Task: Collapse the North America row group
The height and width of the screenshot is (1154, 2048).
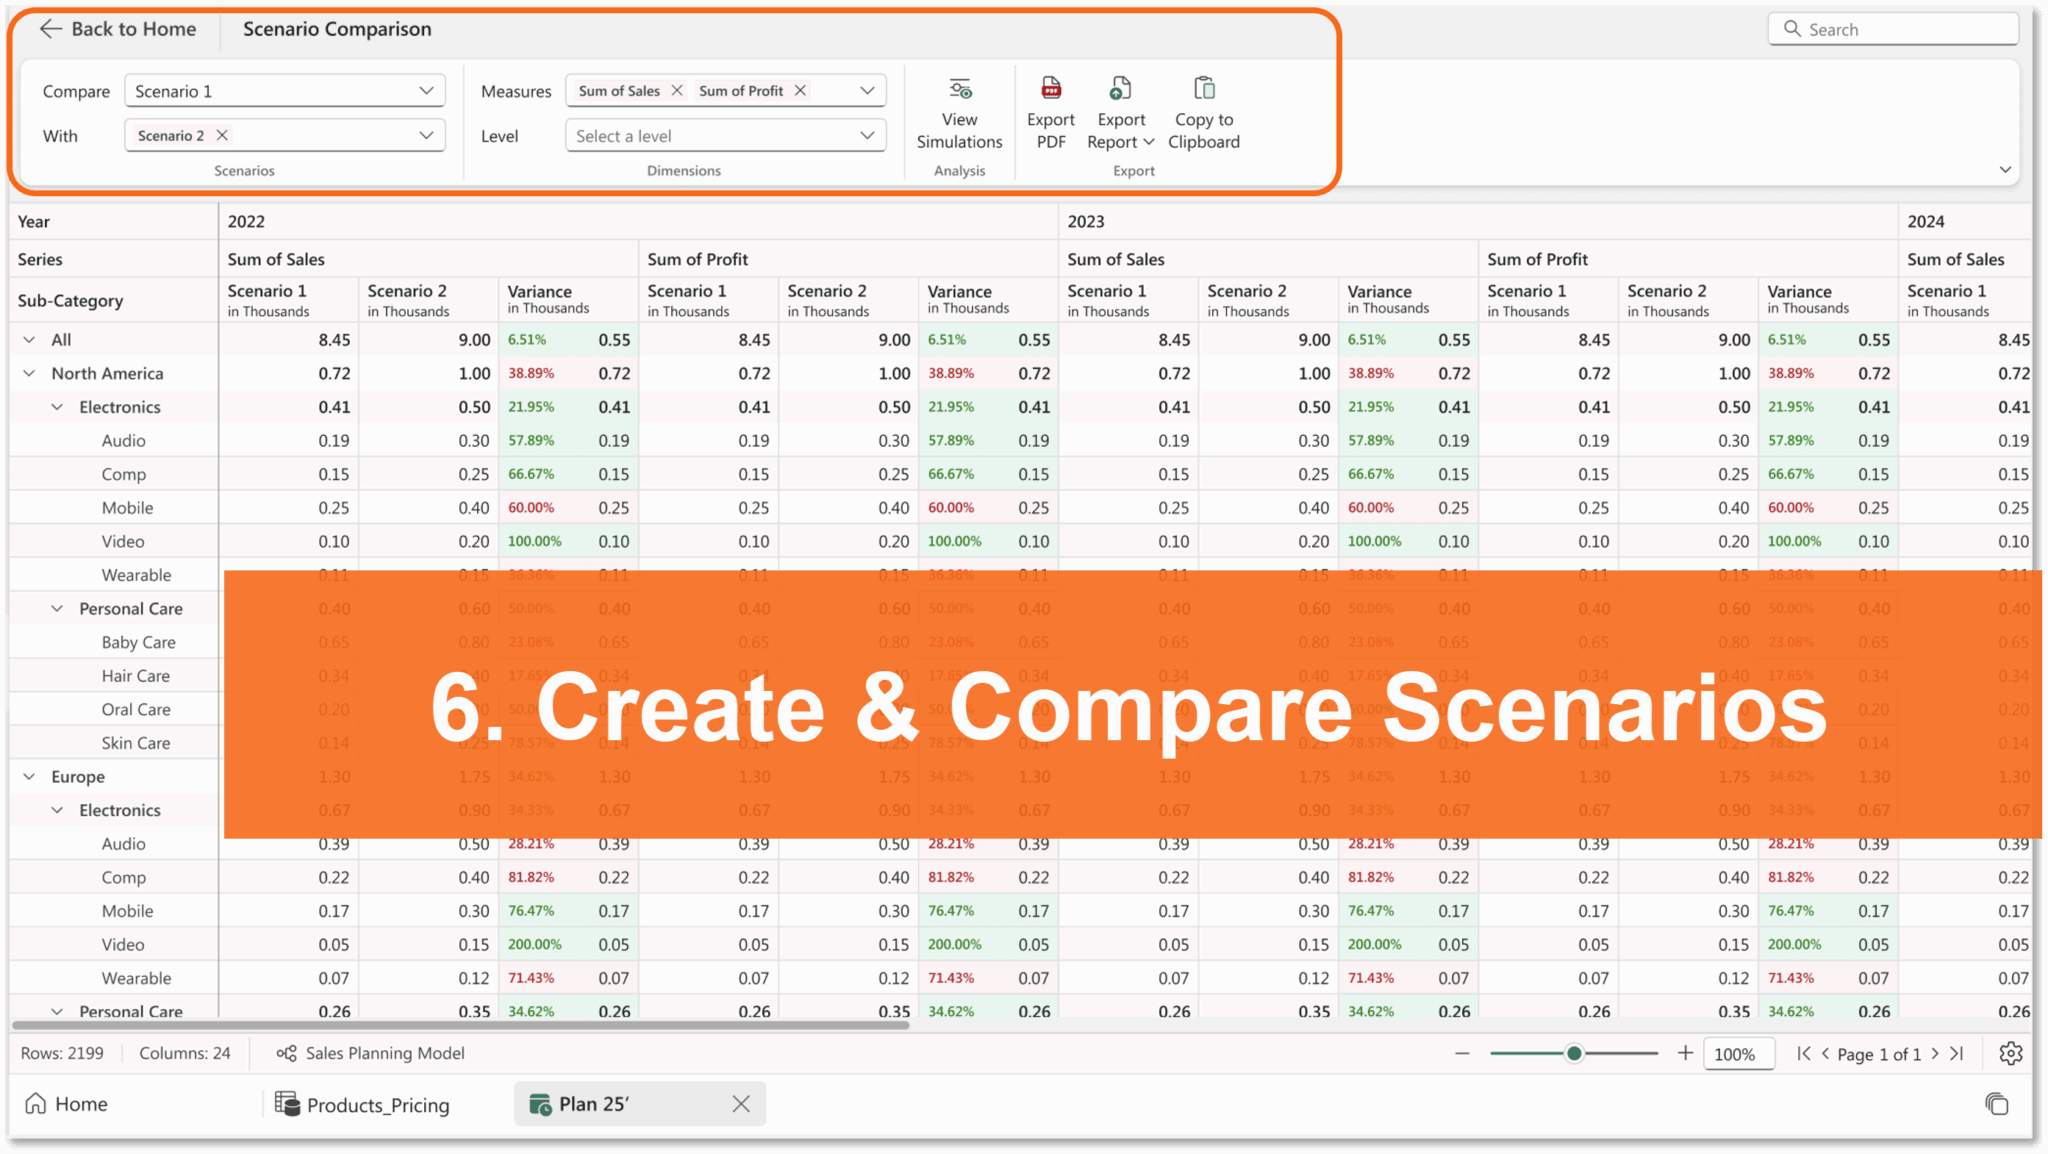Action: point(29,373)
